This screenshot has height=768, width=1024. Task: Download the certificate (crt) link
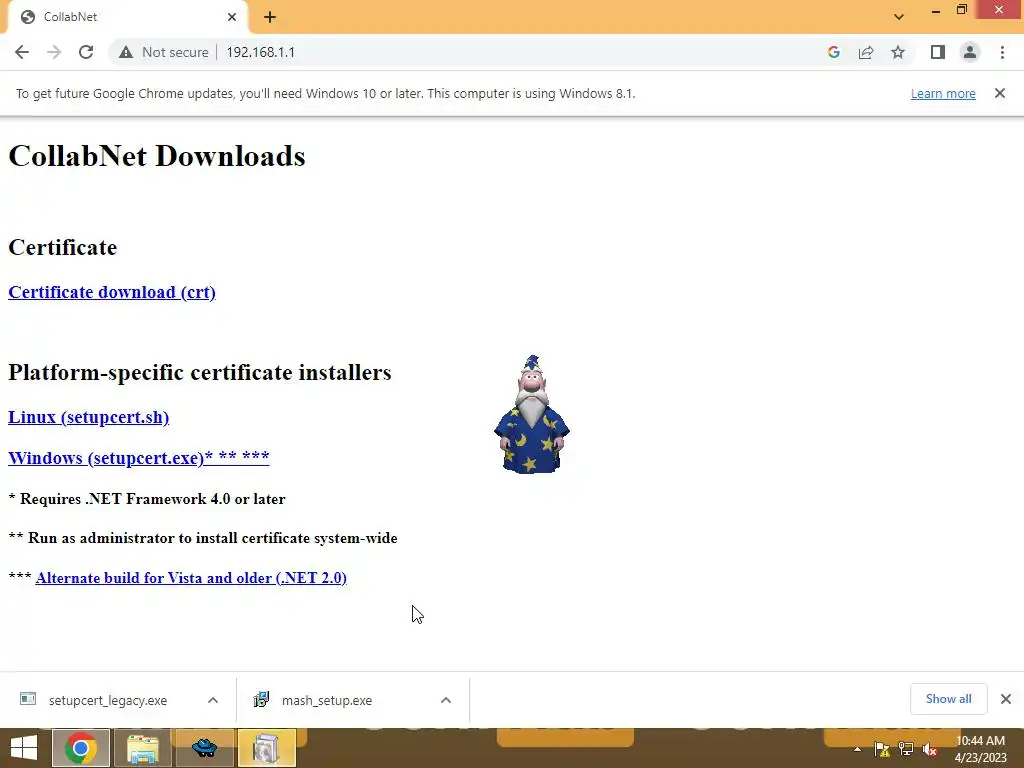coord(112,292)
